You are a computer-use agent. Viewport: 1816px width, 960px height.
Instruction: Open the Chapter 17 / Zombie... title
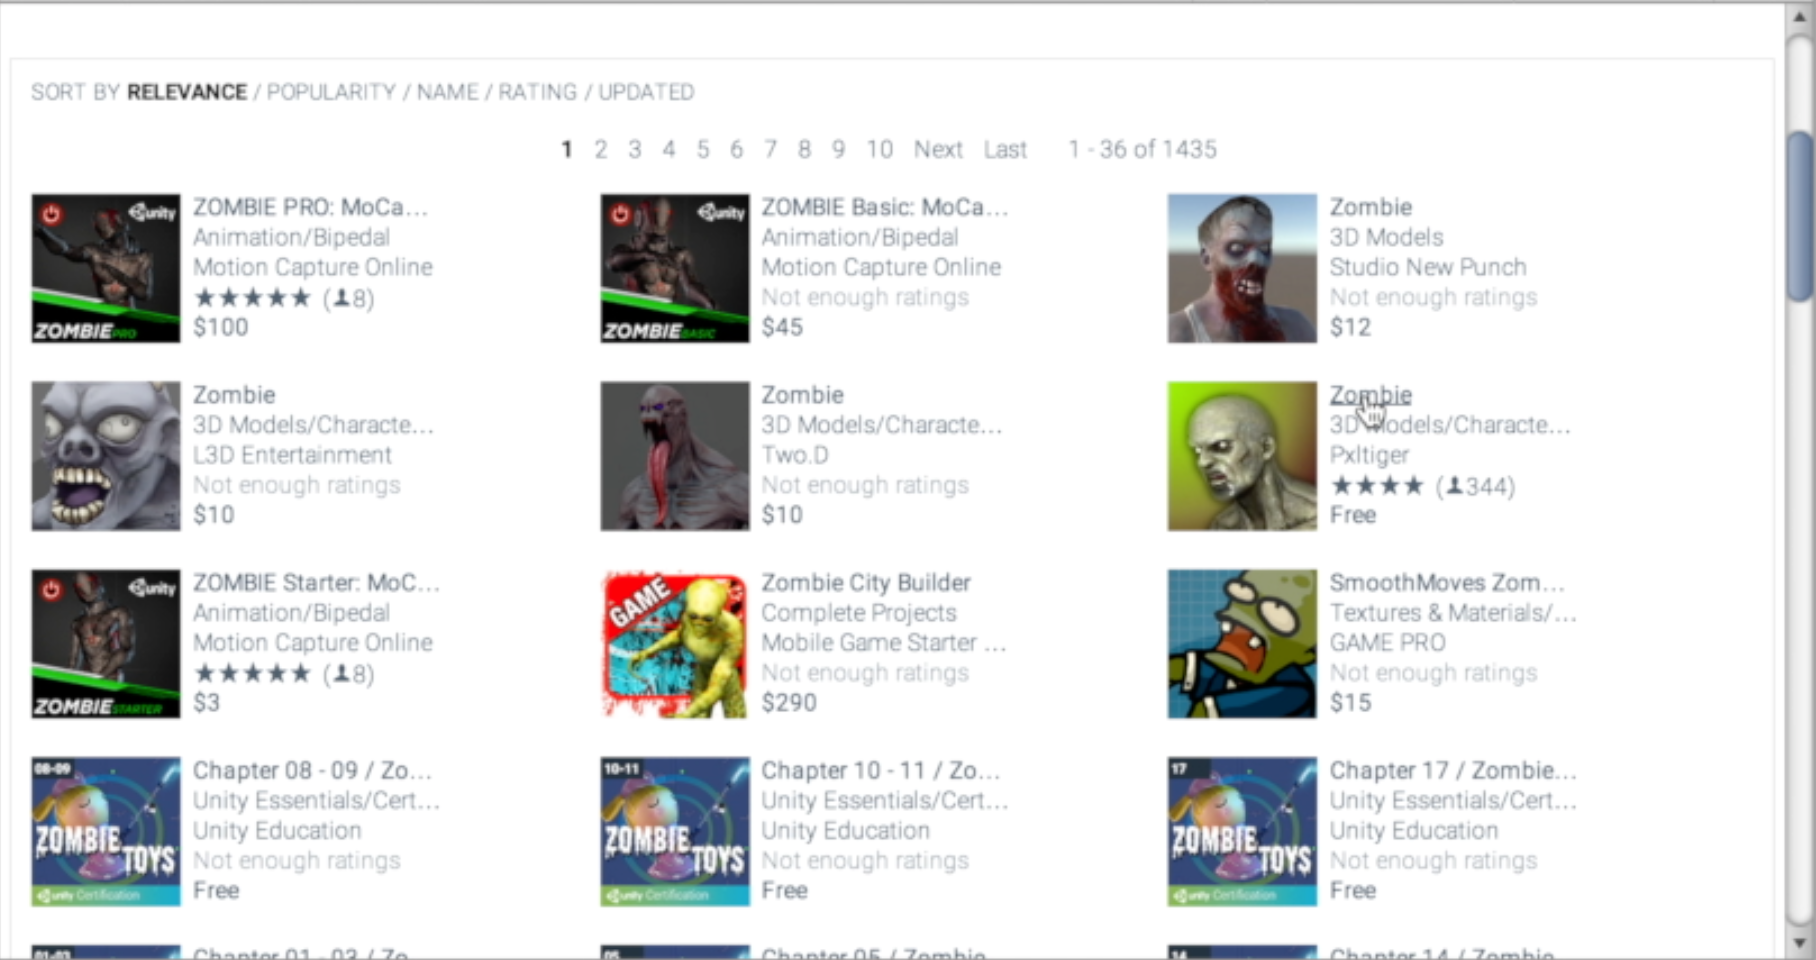1453,771
